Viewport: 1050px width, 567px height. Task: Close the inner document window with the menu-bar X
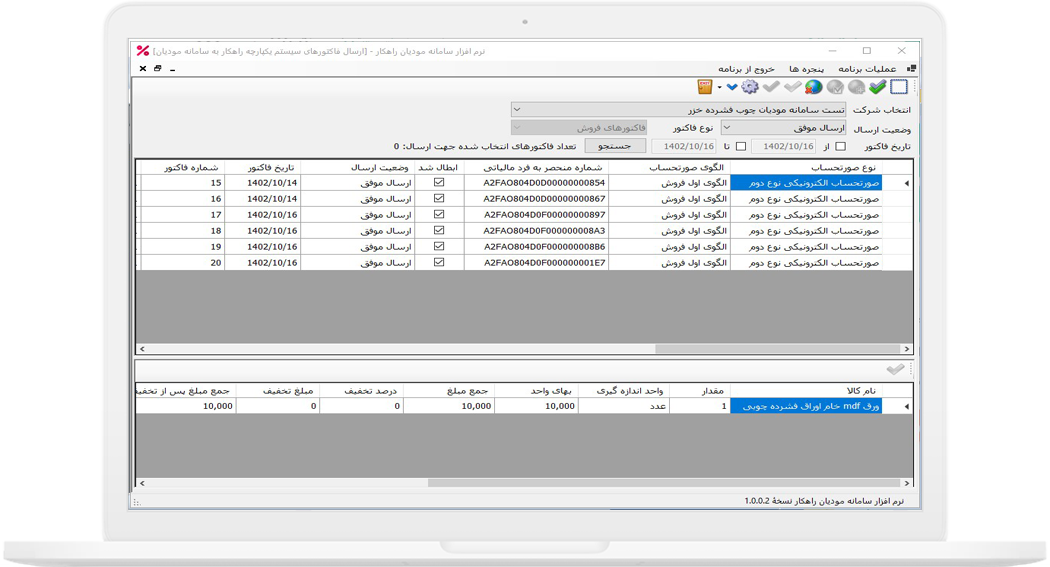coord(143,68)
